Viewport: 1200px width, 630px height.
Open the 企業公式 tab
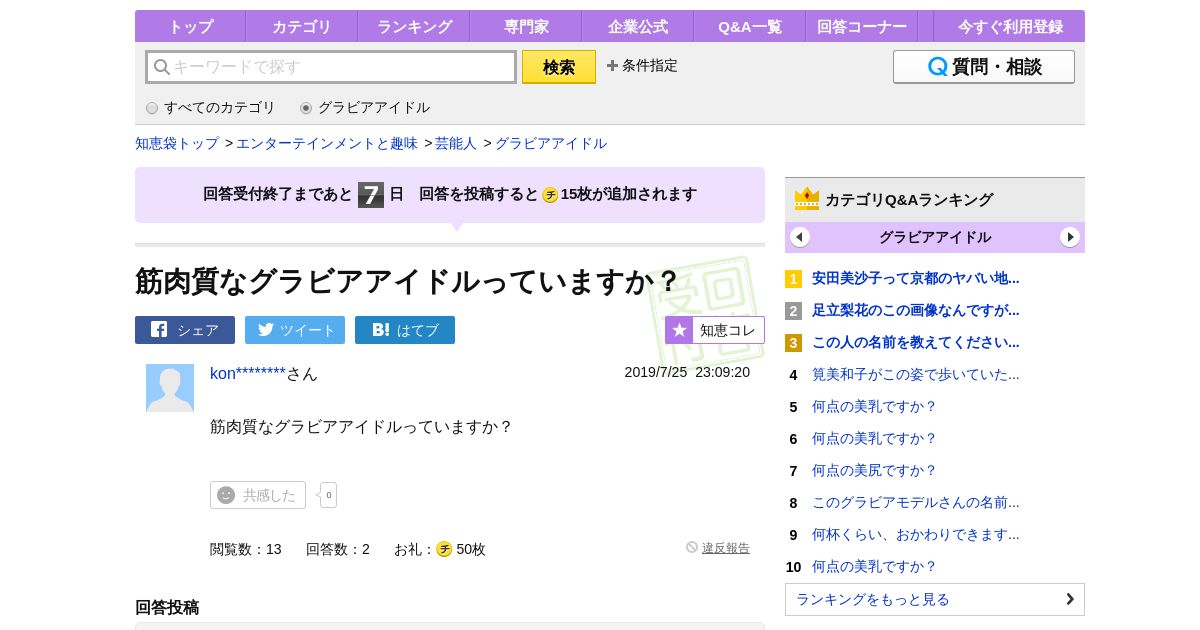click(637, 26)
